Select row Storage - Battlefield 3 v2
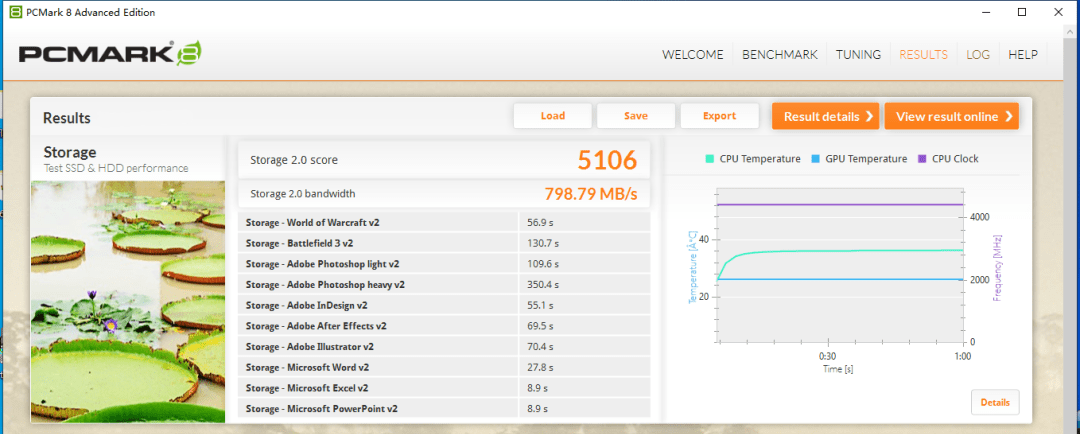Image resolution: width=1080 pixels, height=434 pixels. coord(444,242)
